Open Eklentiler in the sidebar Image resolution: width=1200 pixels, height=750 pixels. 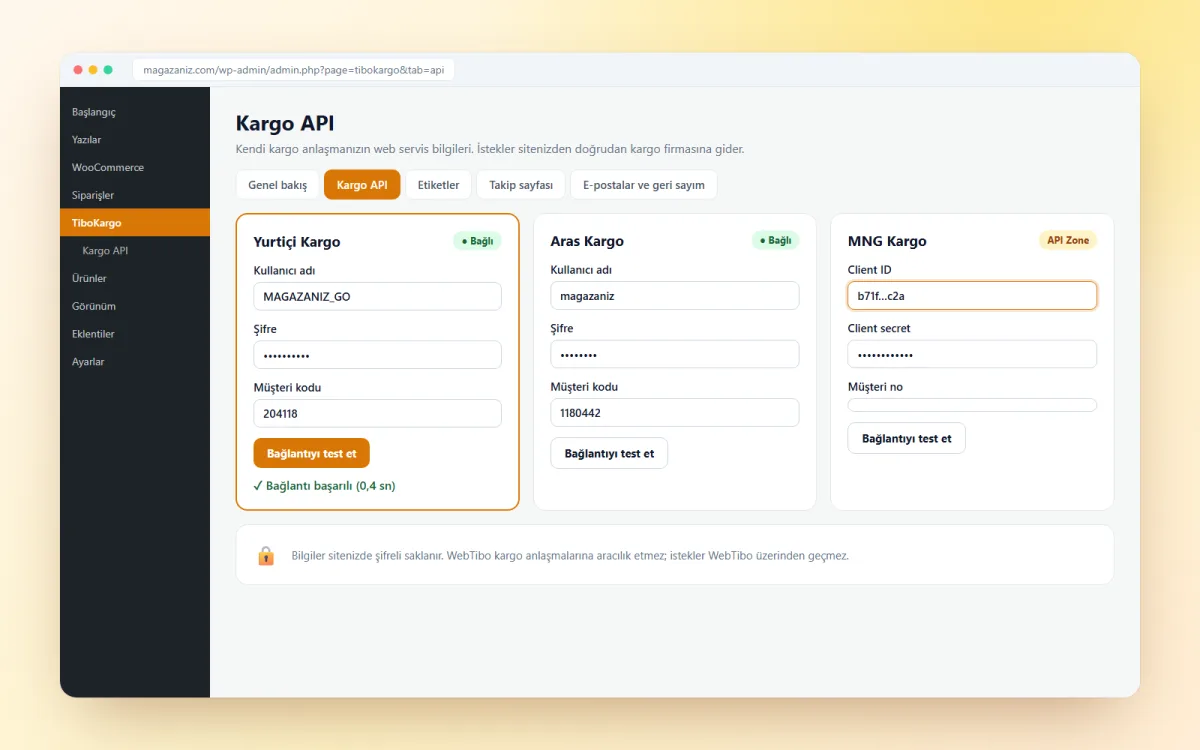[x=135, y=334]
